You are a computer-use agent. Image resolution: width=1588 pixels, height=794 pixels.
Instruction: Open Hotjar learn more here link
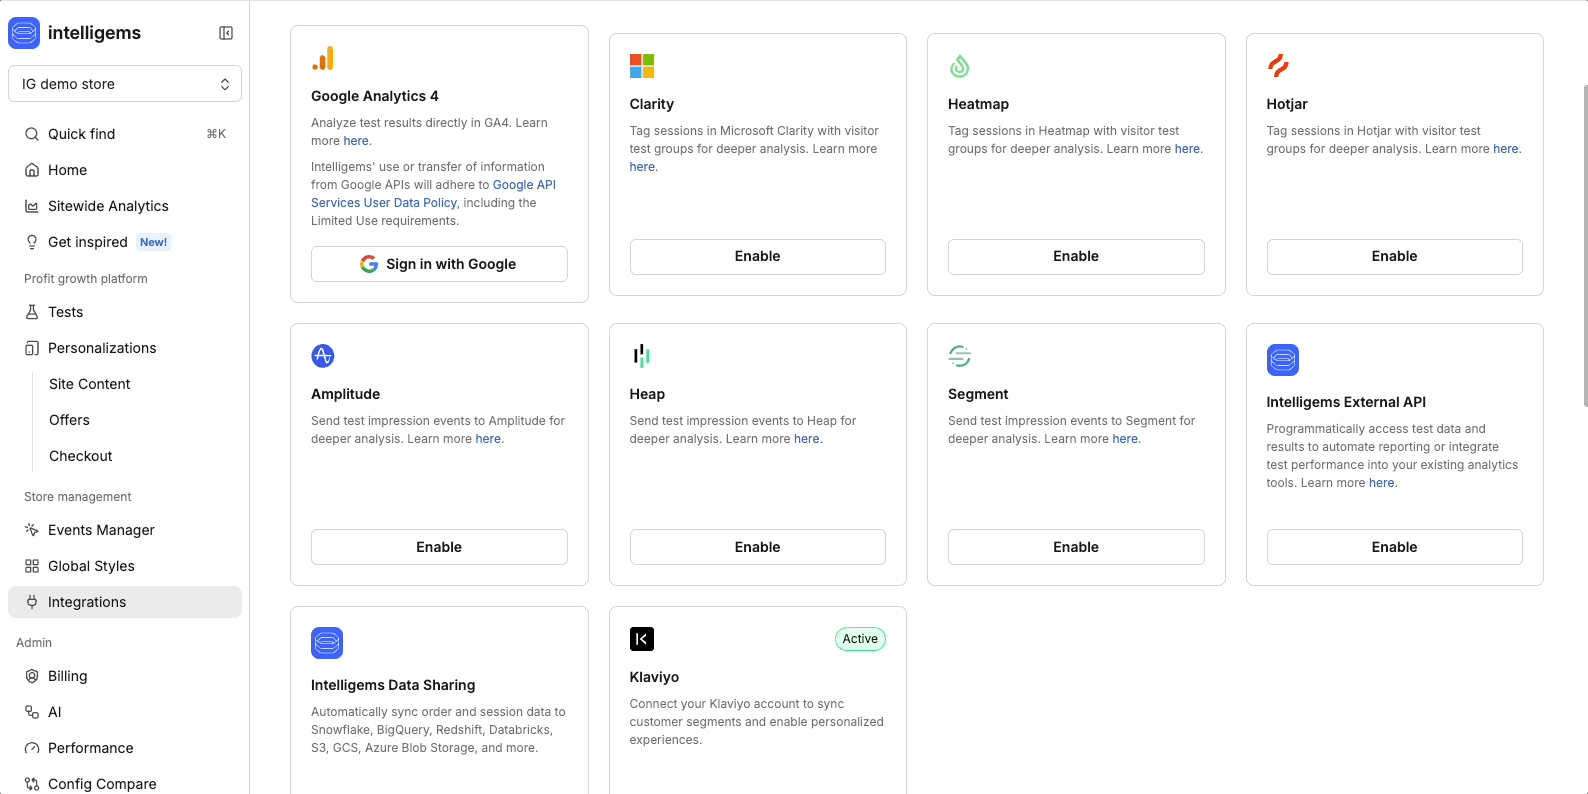pos(1506,149)
